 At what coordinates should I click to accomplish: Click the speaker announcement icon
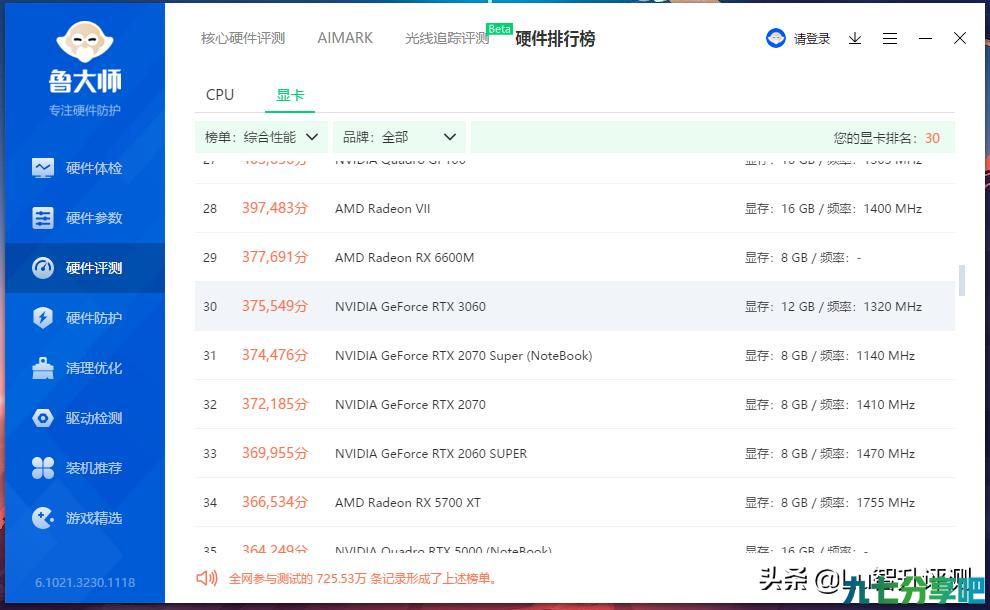point(206,578)
